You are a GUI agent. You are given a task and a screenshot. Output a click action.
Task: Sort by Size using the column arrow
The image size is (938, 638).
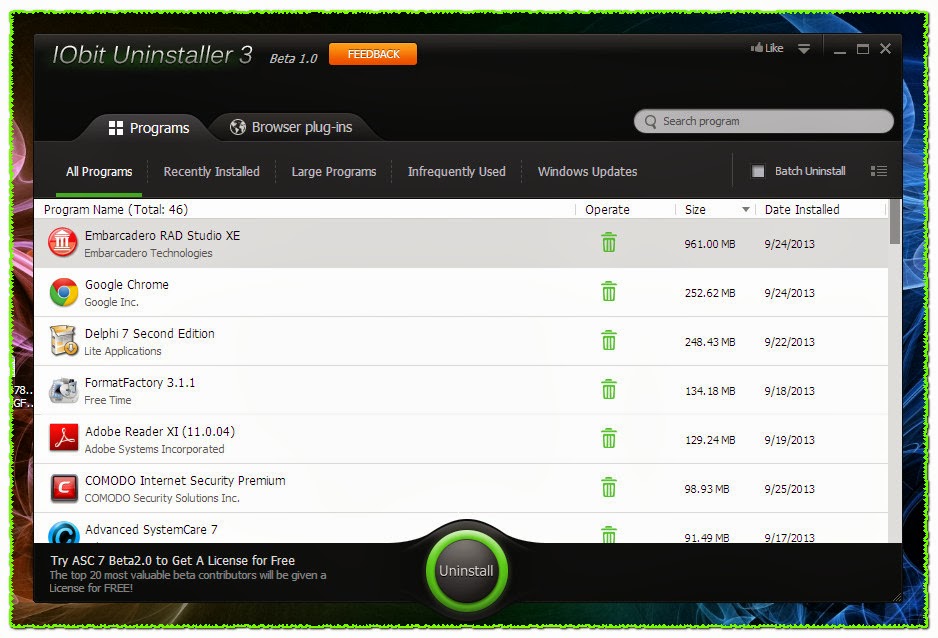745,210
